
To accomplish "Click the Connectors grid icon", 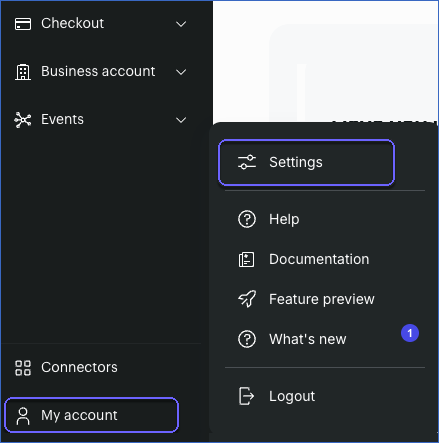I will pyautogui.click(x=23, y=368).
